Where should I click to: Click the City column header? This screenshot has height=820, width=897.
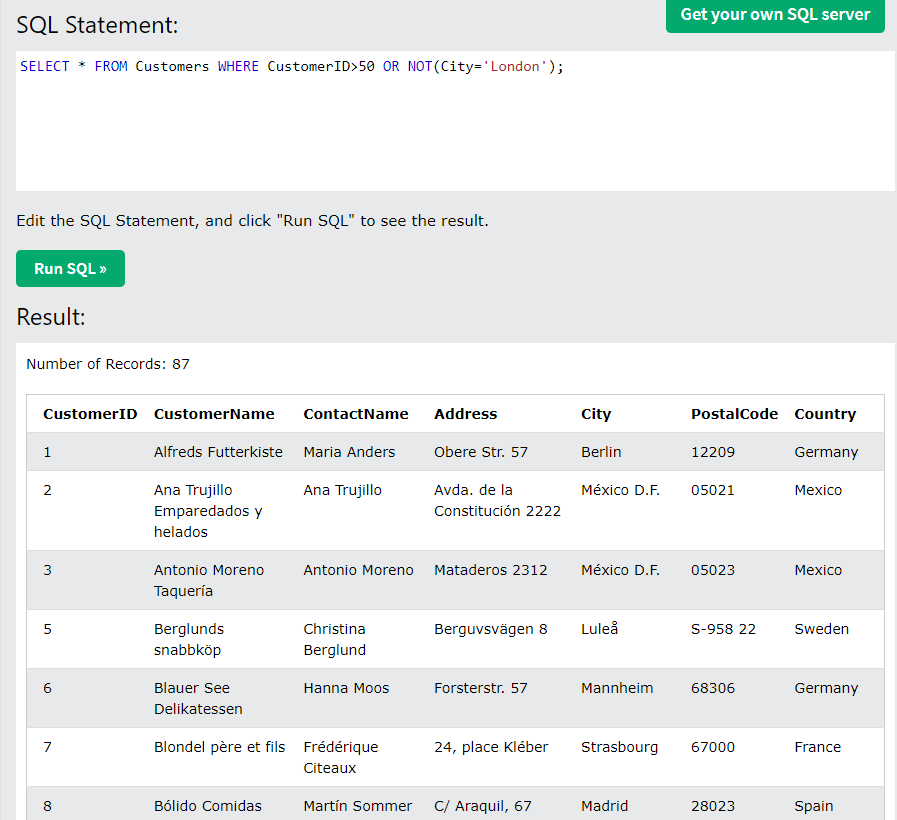click(596, 414)
